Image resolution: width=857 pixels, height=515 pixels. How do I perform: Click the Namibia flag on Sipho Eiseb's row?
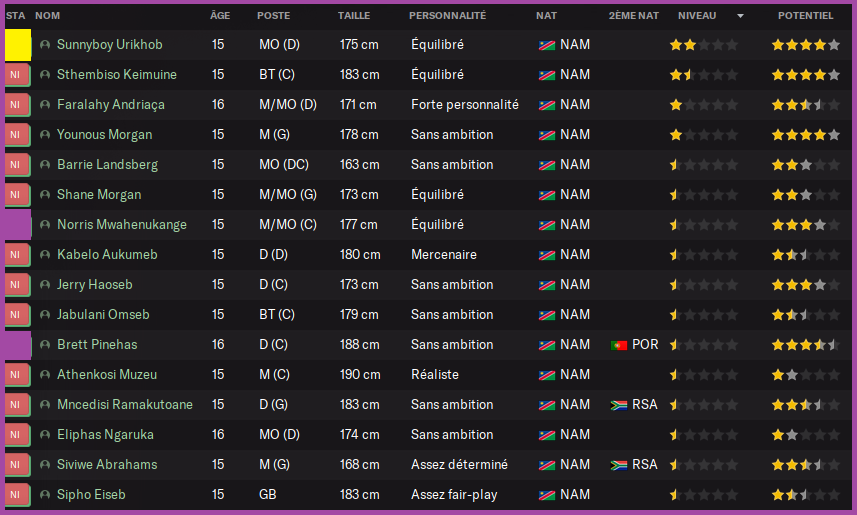coord(547,495)
